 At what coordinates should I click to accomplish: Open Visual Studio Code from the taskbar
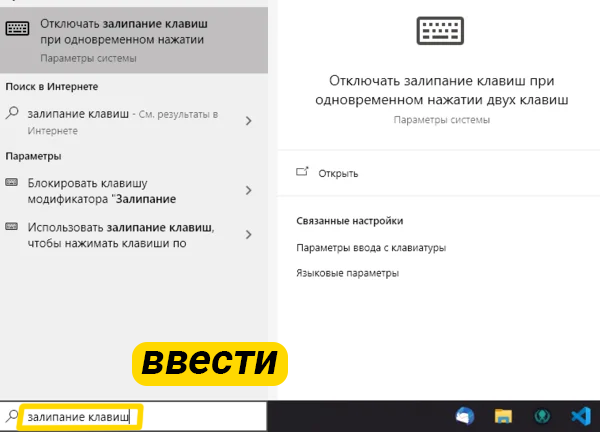point(581,416)
